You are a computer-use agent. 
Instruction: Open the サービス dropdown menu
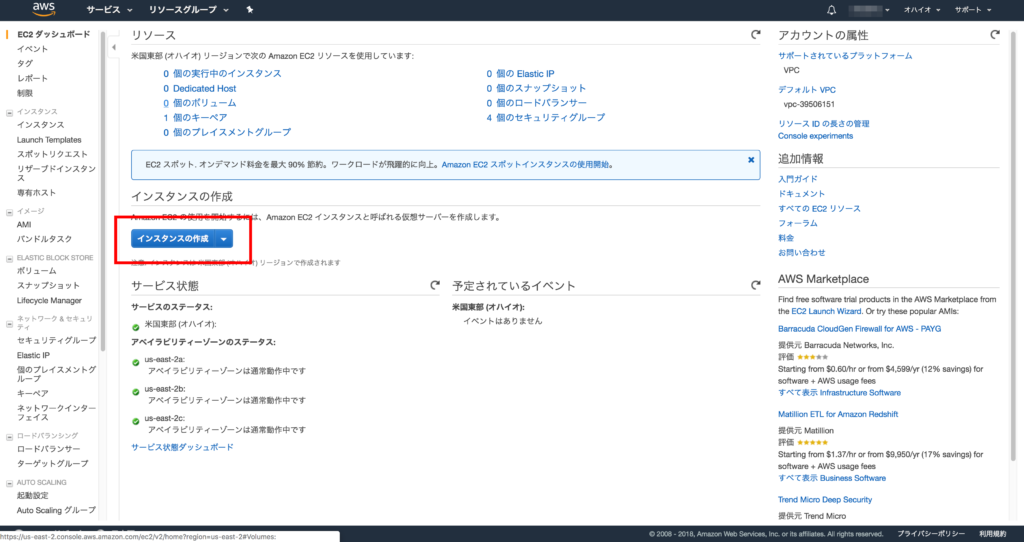tap(109, 10)
